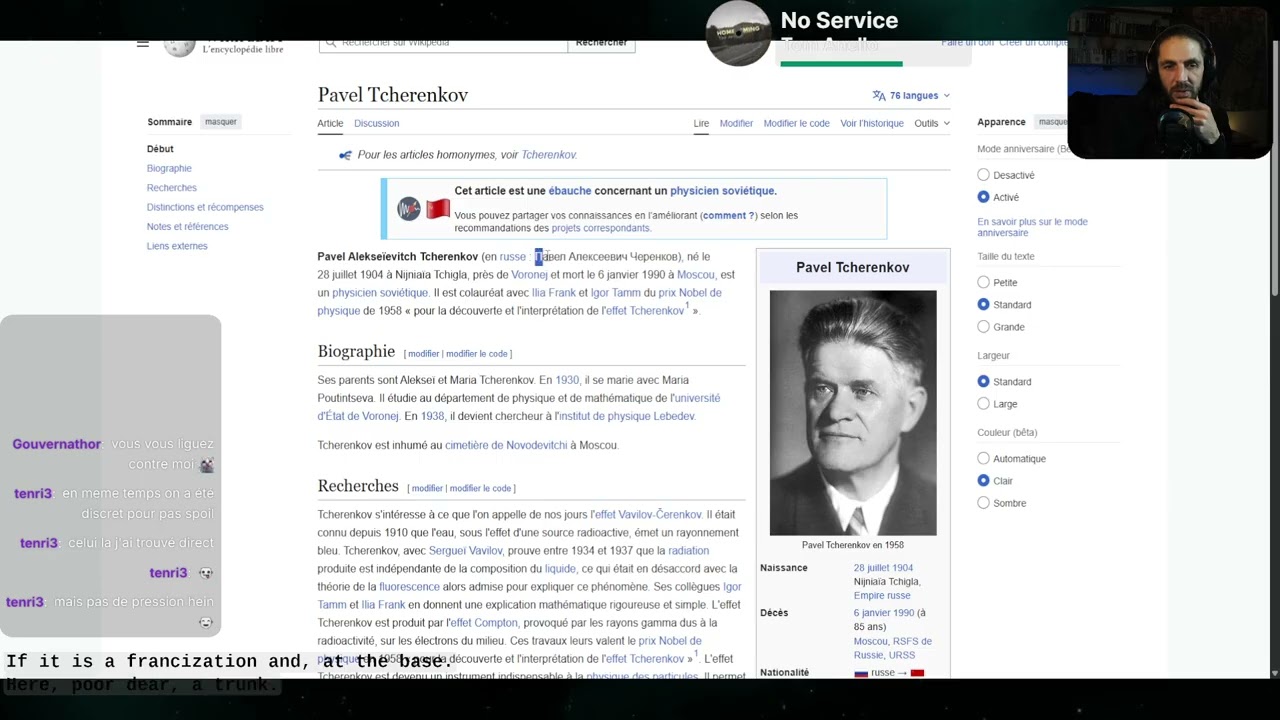Open the ébauche link in banner

(x=570, y=191)
